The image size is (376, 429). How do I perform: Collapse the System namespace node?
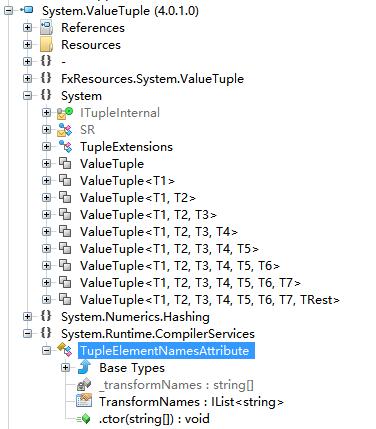28,96
